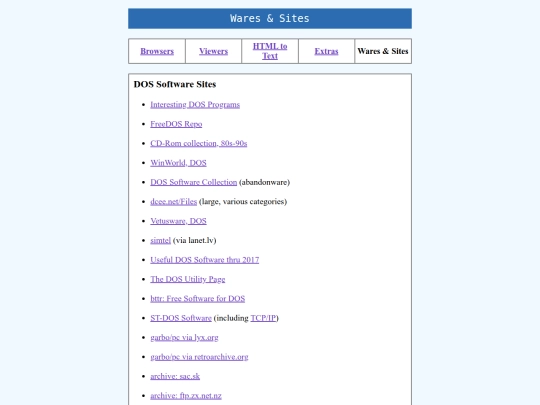The width and height of the screenshot is (540, 405).
Task: Click the TCP/IP link
Action: tap(263, 318)
